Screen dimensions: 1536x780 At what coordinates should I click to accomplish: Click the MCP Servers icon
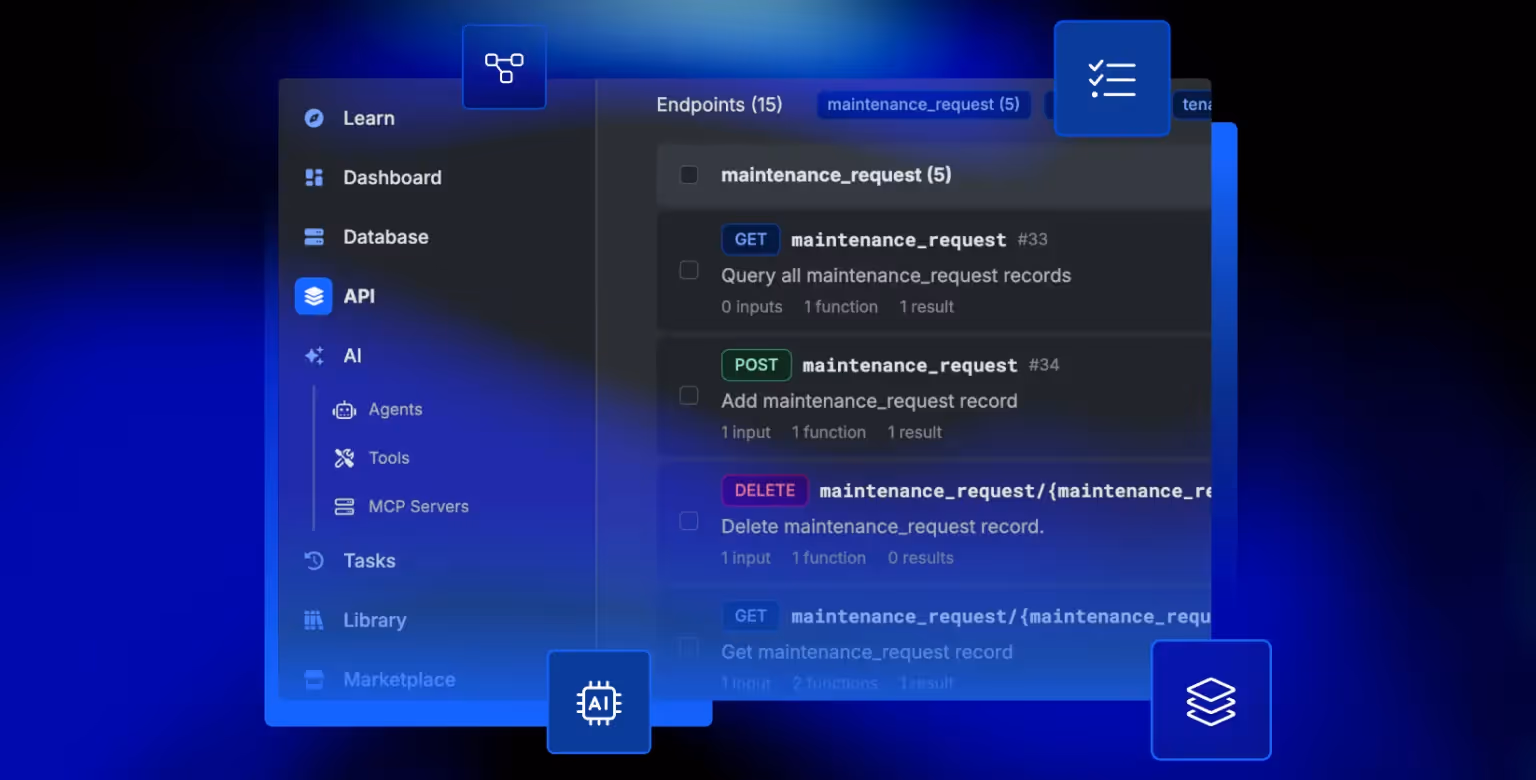344,506
